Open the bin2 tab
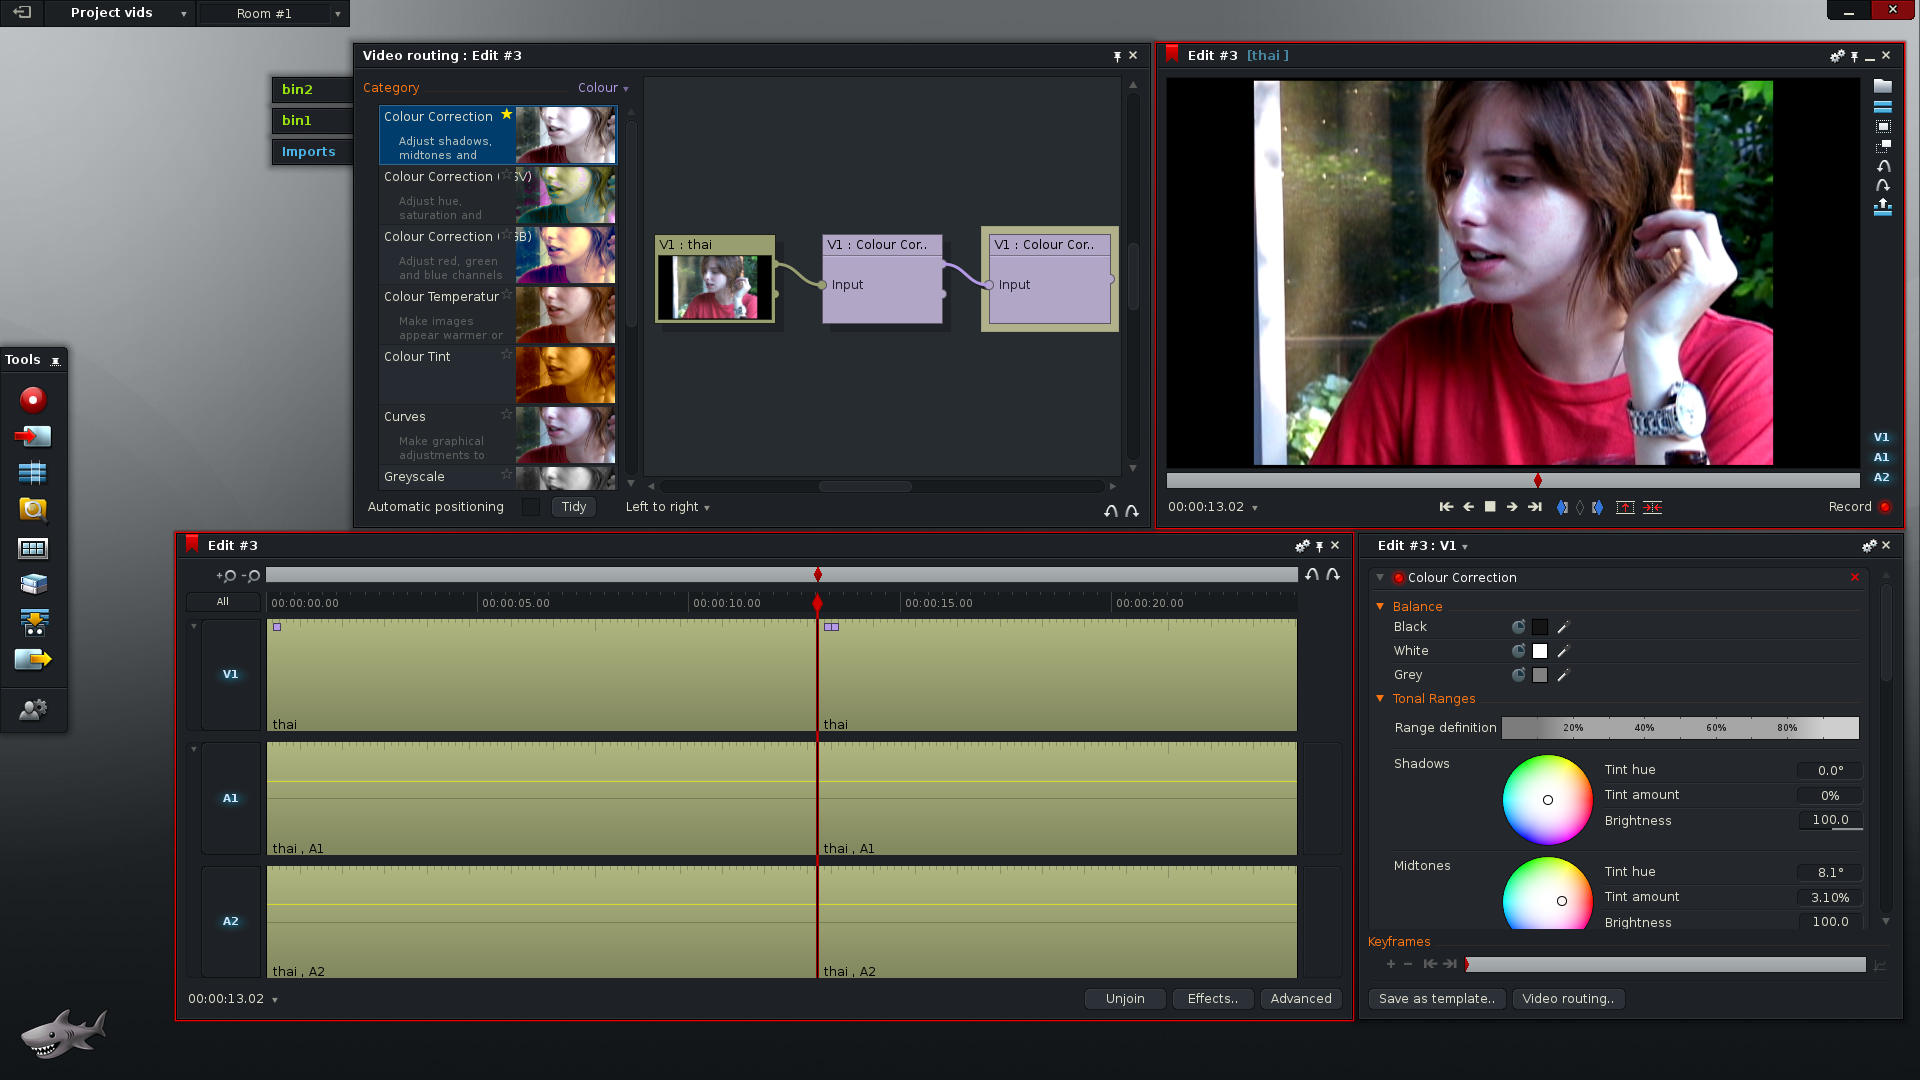The height and width of the screenshot is (1080, 1920). (x=298, y=89)
